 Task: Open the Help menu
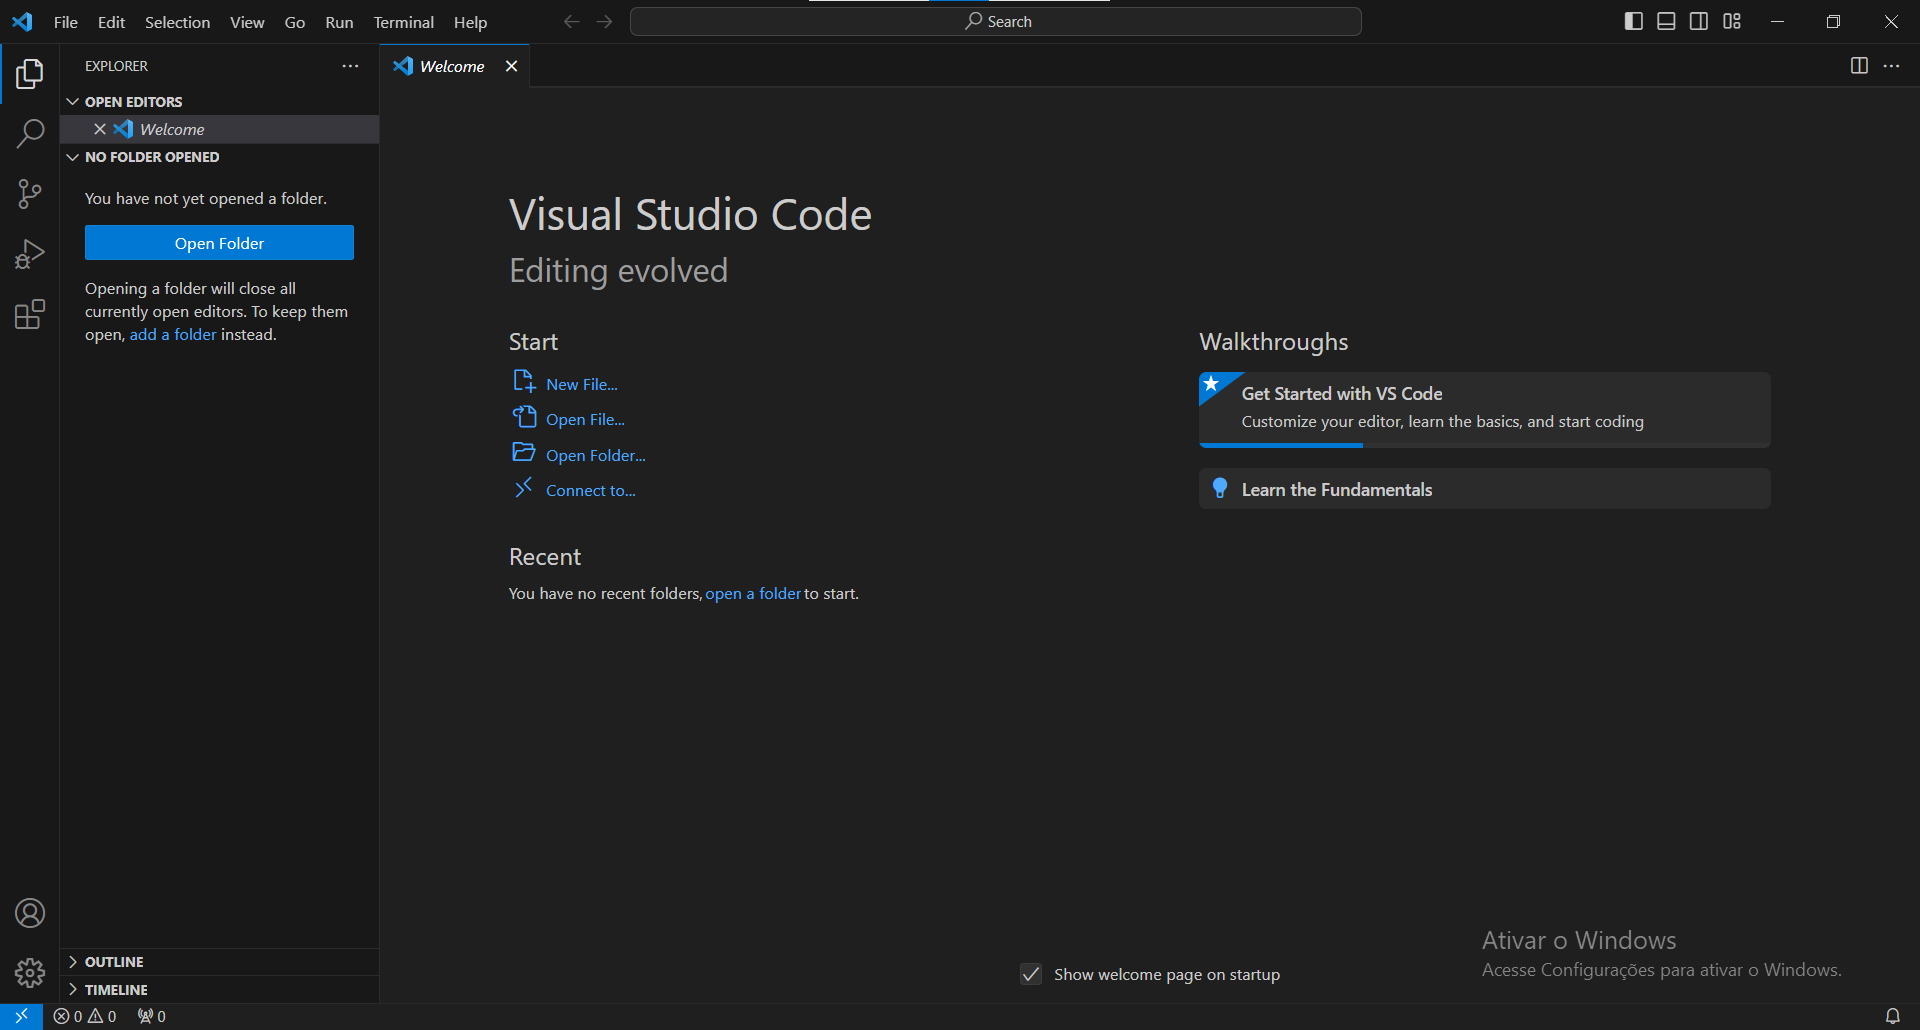(470, 22)
